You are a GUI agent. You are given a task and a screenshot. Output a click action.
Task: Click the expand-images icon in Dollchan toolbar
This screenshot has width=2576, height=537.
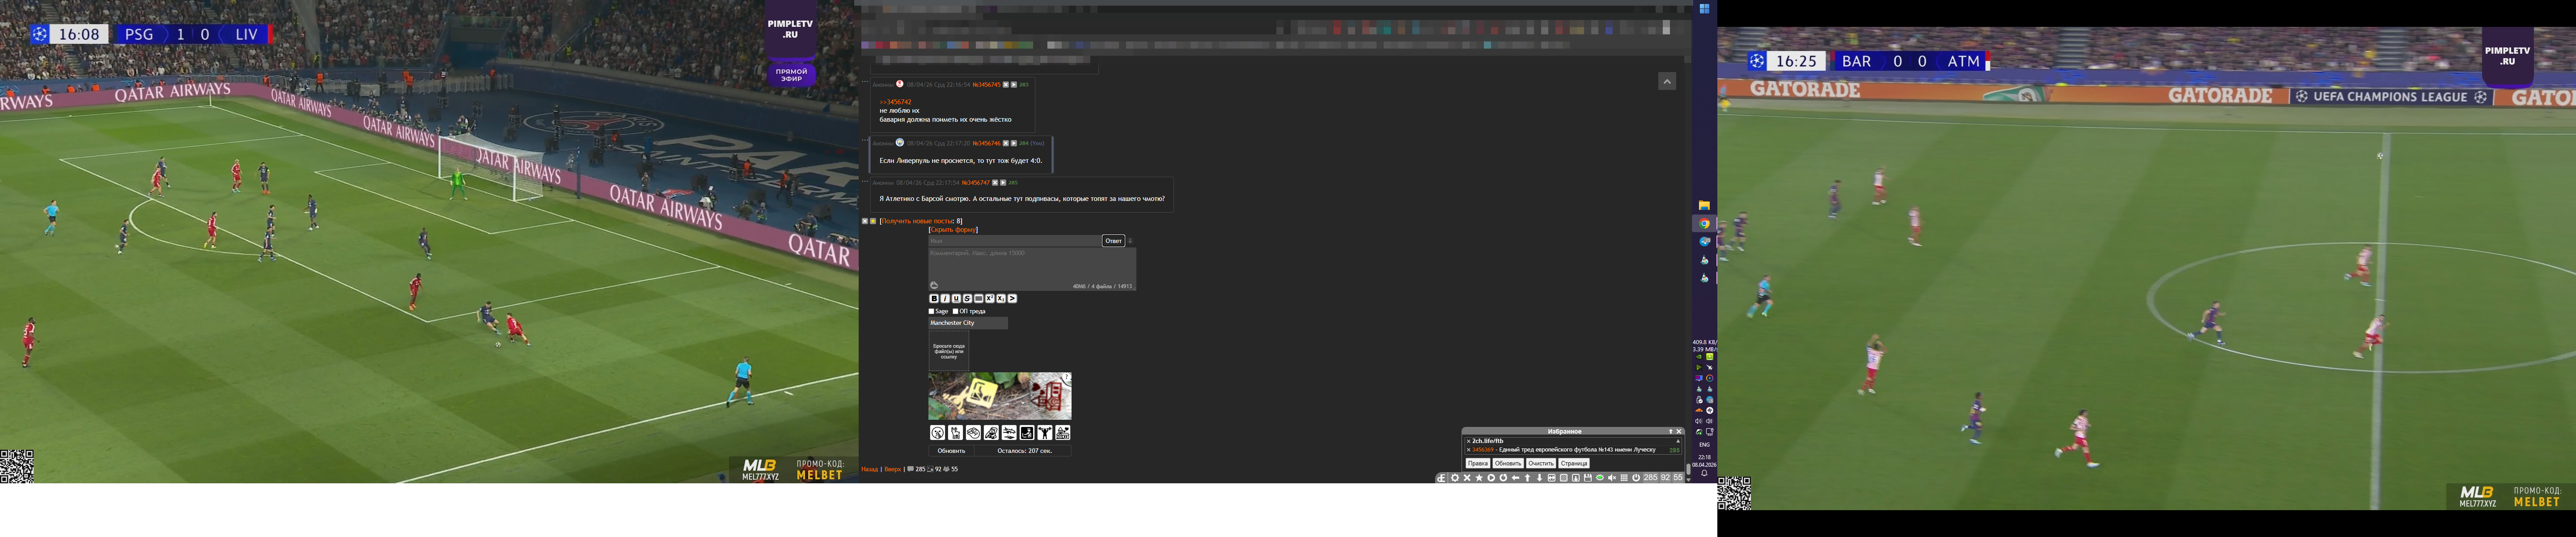(1551, 478)
